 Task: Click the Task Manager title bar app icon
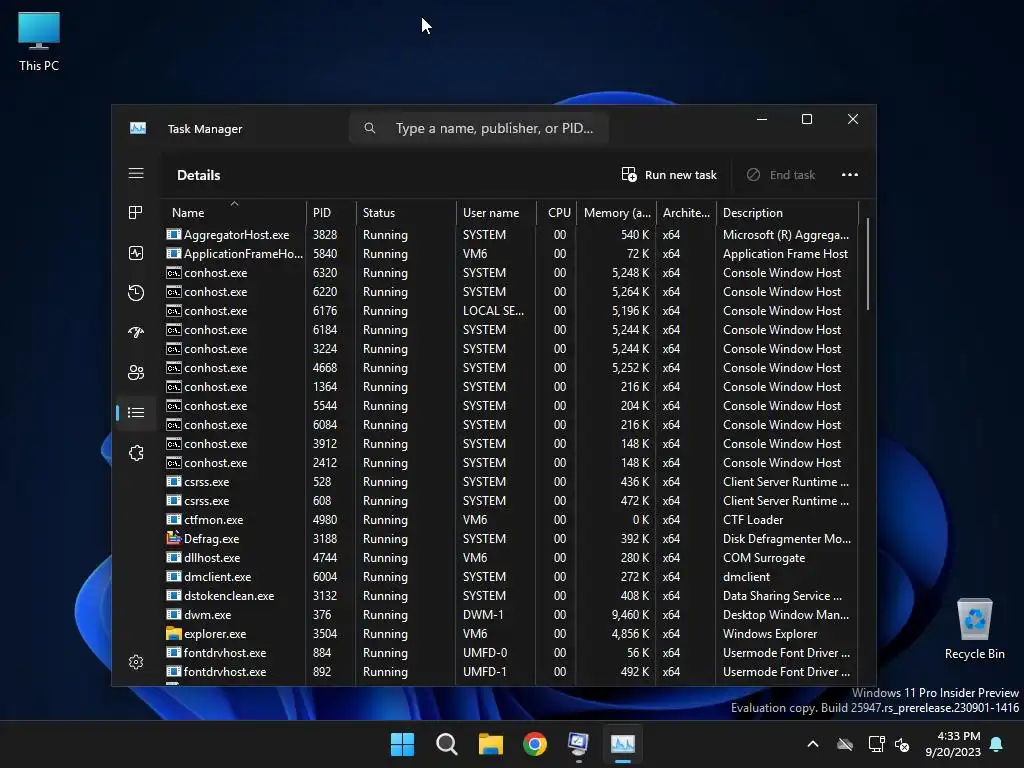pyautogui.click(x=138, y=128)
